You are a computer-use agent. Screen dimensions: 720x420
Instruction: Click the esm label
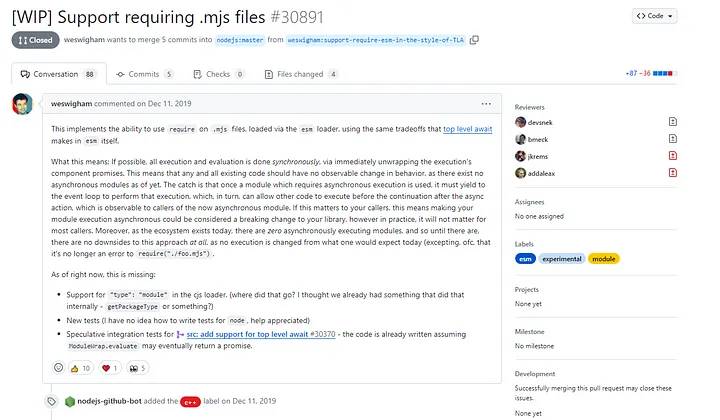click(x=525, y=259)
